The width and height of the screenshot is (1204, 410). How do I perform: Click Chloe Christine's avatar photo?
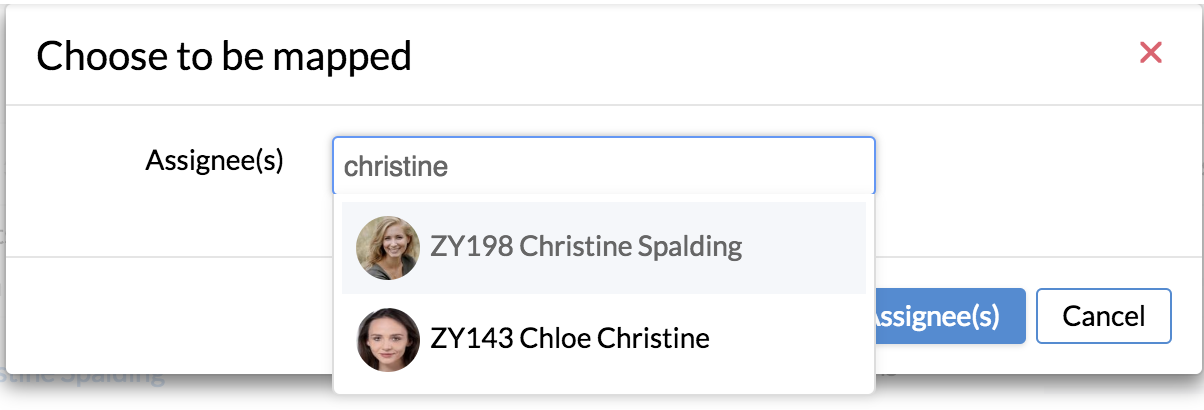(388, 339)
